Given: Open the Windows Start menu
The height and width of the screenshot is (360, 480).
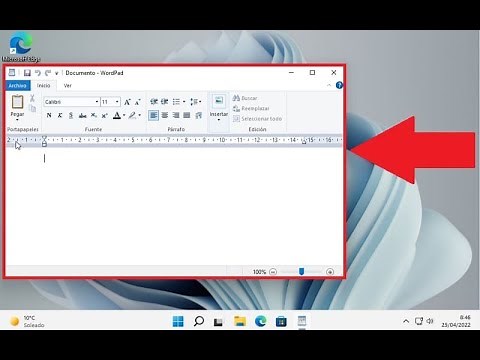Looking at the screenshot, I should pyautogui.click(x=178, y=321).
